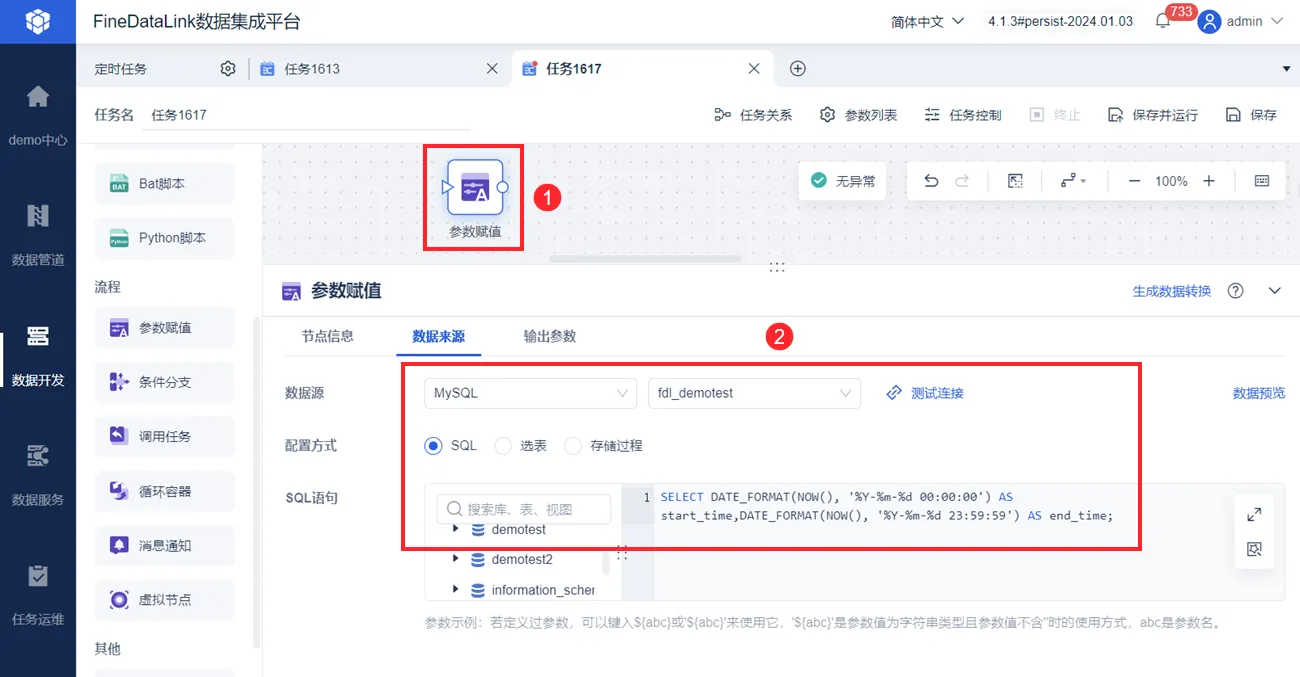This screenshot has height=677, width=1300.
Task: Open the tab list dropdown arrow
Action: pos(1286,69)
